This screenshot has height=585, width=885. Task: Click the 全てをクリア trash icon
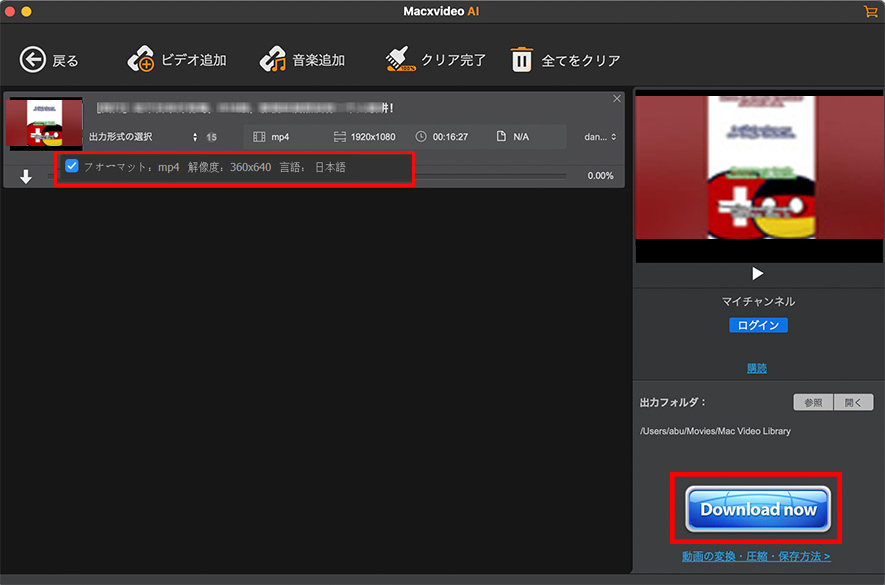521,60
